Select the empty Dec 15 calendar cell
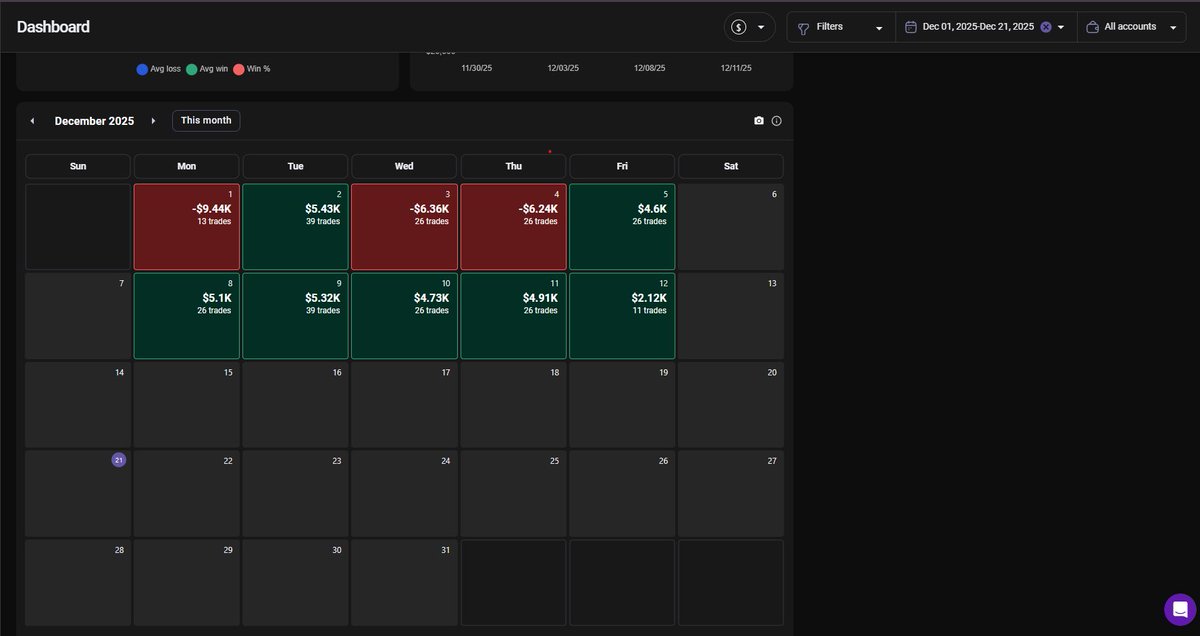Screen dimensions: 1200x636 [x=187, y=405]
